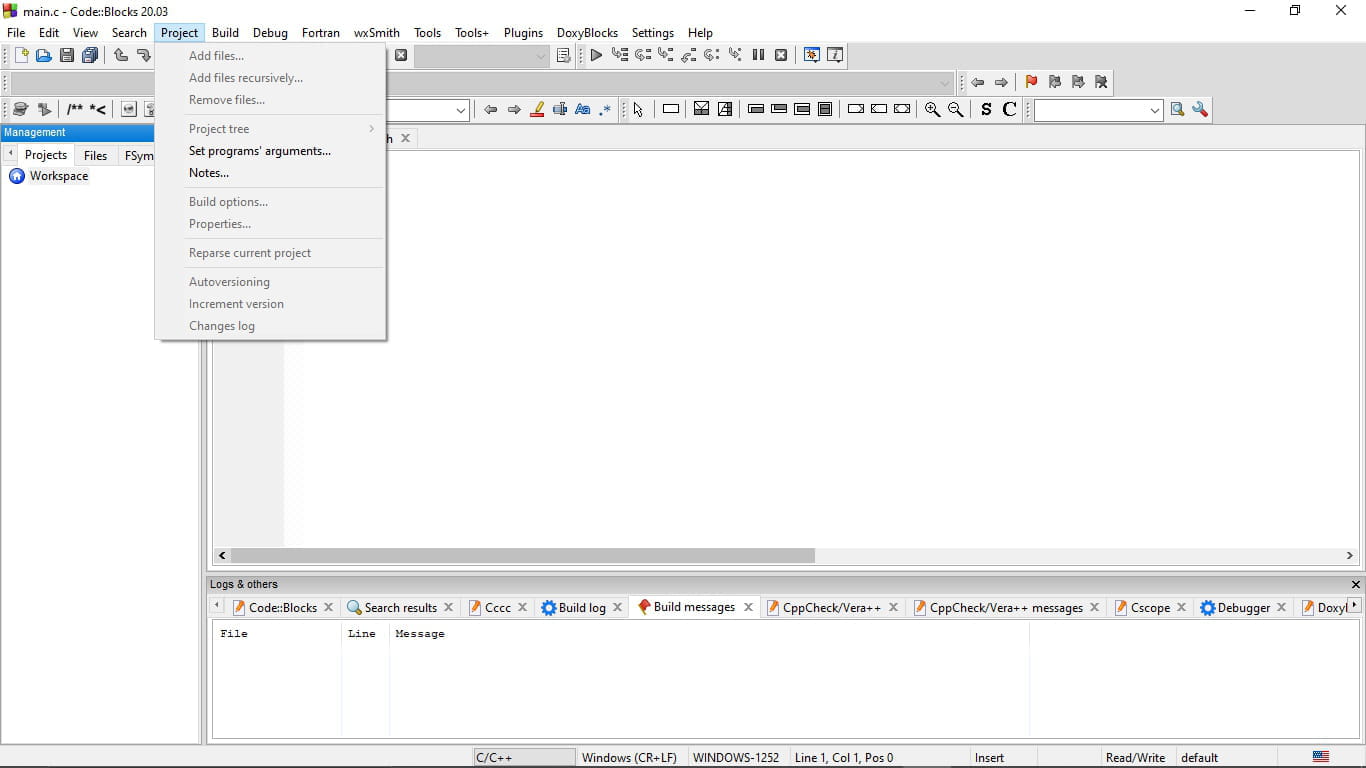This screenshot has height=768, width=1366.
Task: Open the File menu
Action: point(16,33)
